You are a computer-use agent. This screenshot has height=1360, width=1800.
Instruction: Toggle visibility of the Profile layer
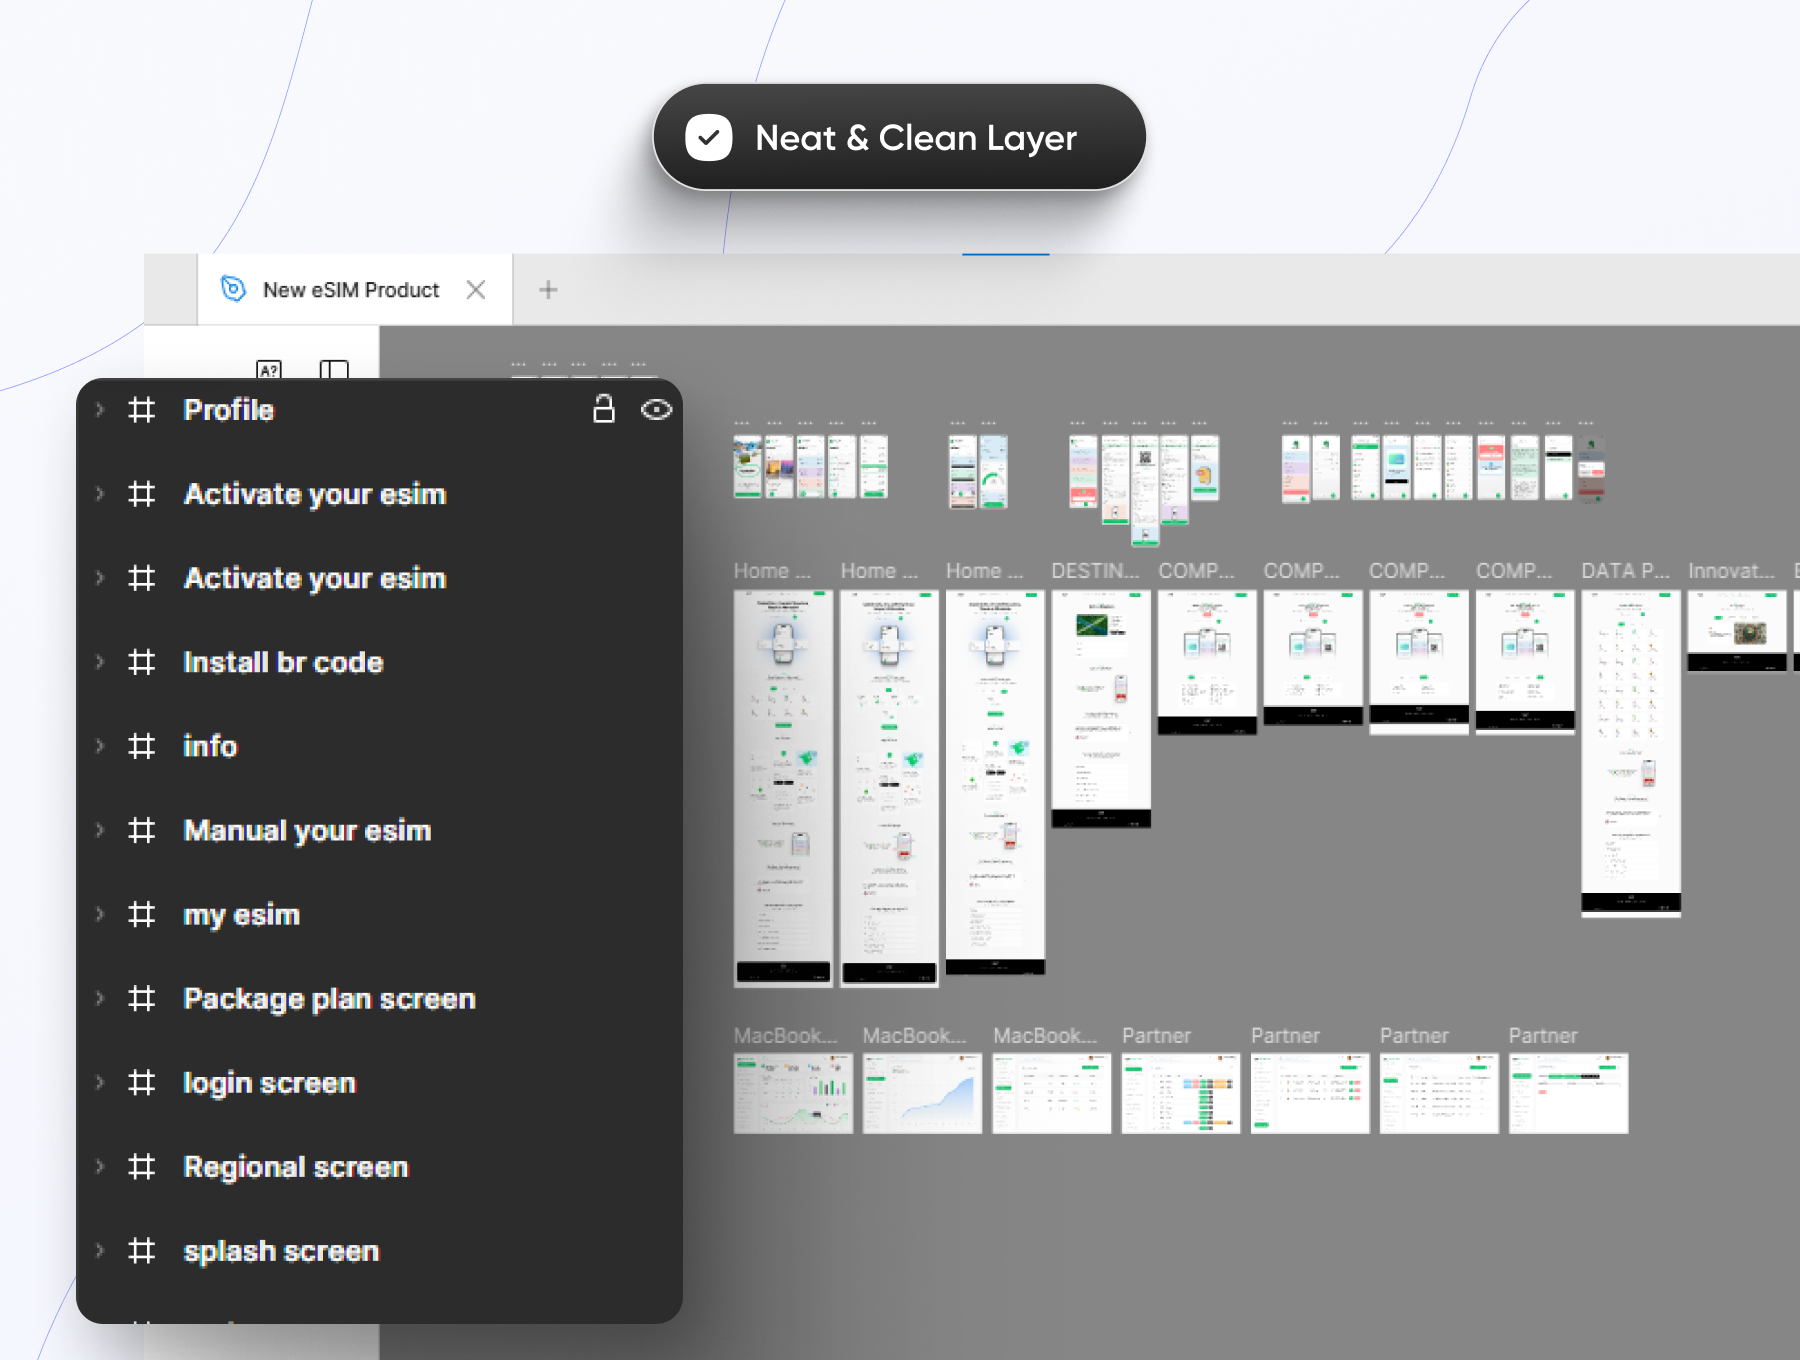(x=656, y=410)
